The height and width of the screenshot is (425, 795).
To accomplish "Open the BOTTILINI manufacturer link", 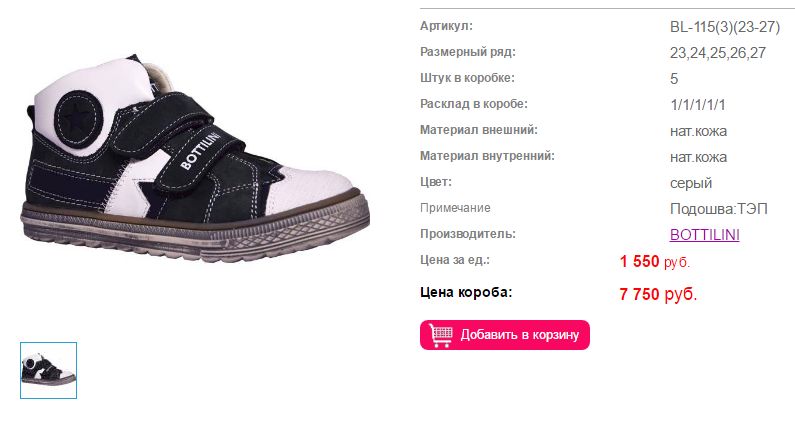I will pos(704,235).
